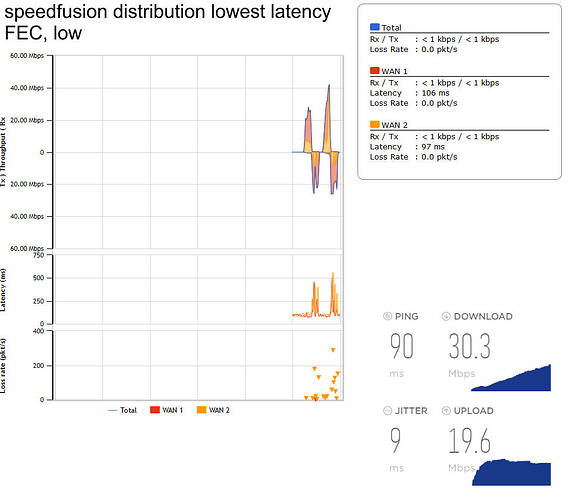Click the 'speedfusion distribution lowest latency' title
This screenshot has height=500, width=587.
[167, 12]
